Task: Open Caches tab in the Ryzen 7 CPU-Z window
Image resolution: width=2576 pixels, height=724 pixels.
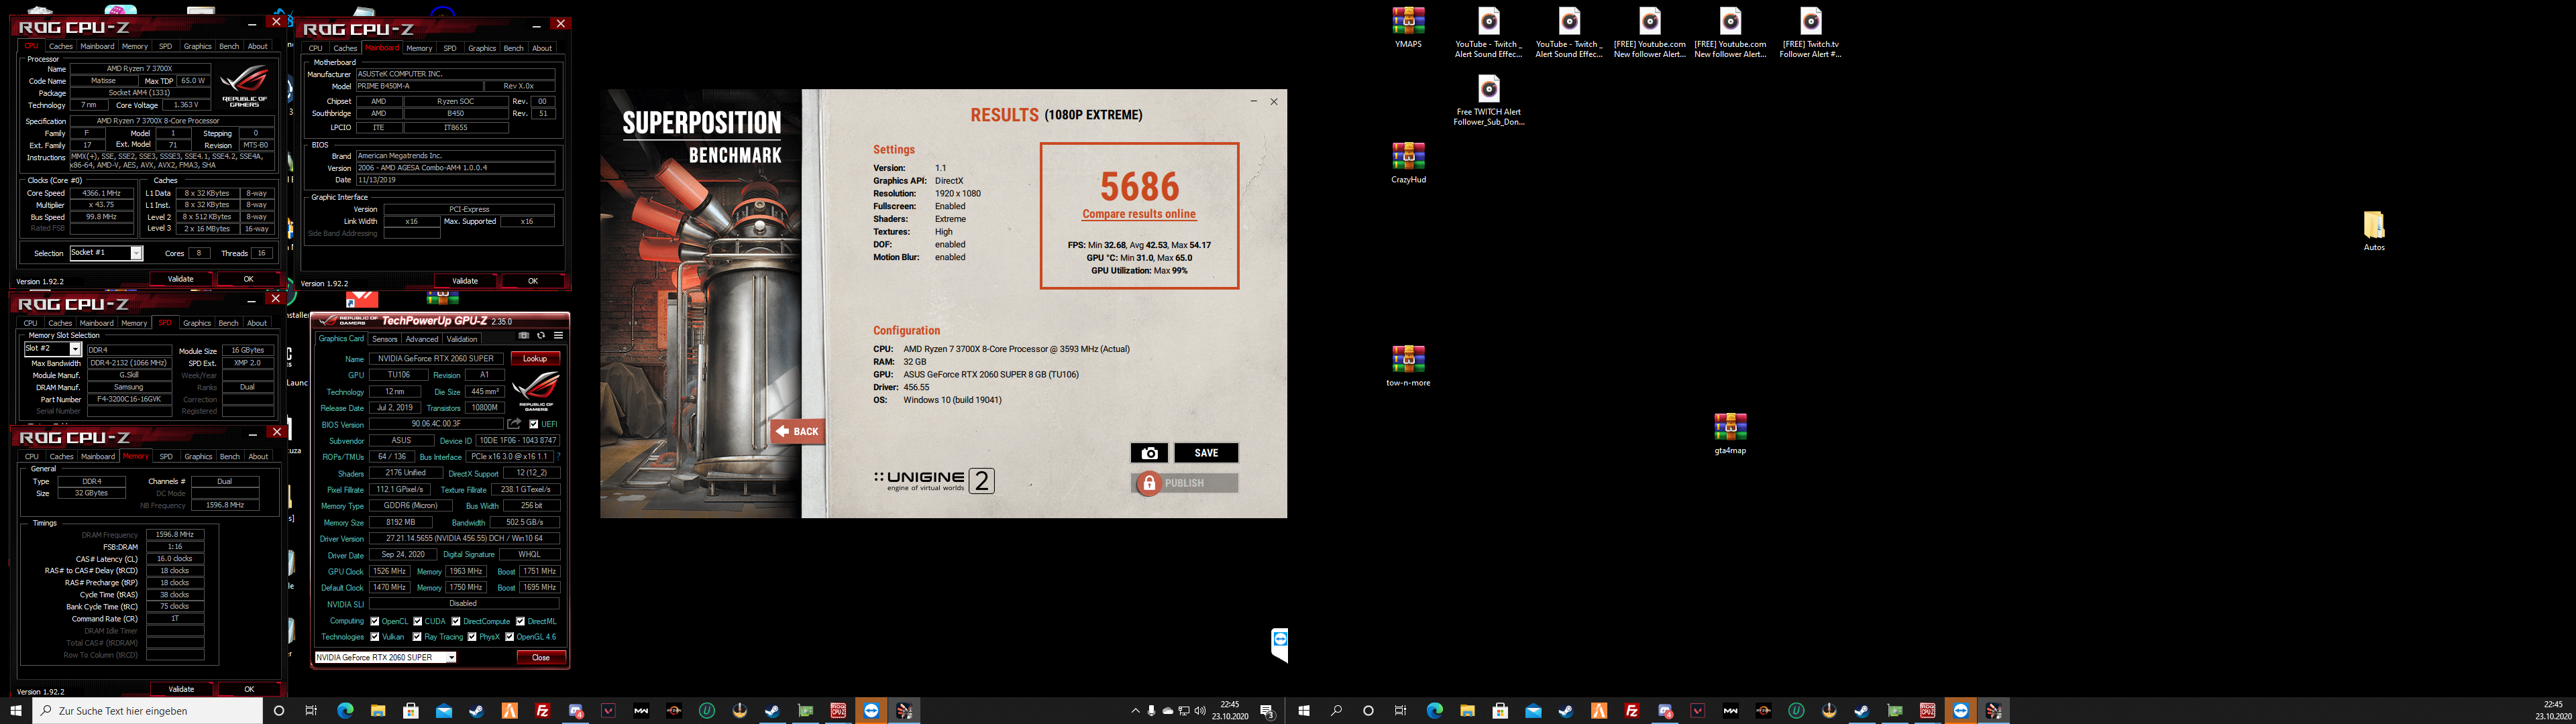Action: tap(61, 46)
